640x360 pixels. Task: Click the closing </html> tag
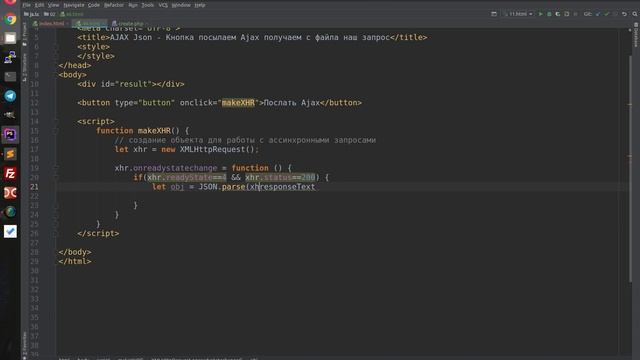tap(75, 262)
